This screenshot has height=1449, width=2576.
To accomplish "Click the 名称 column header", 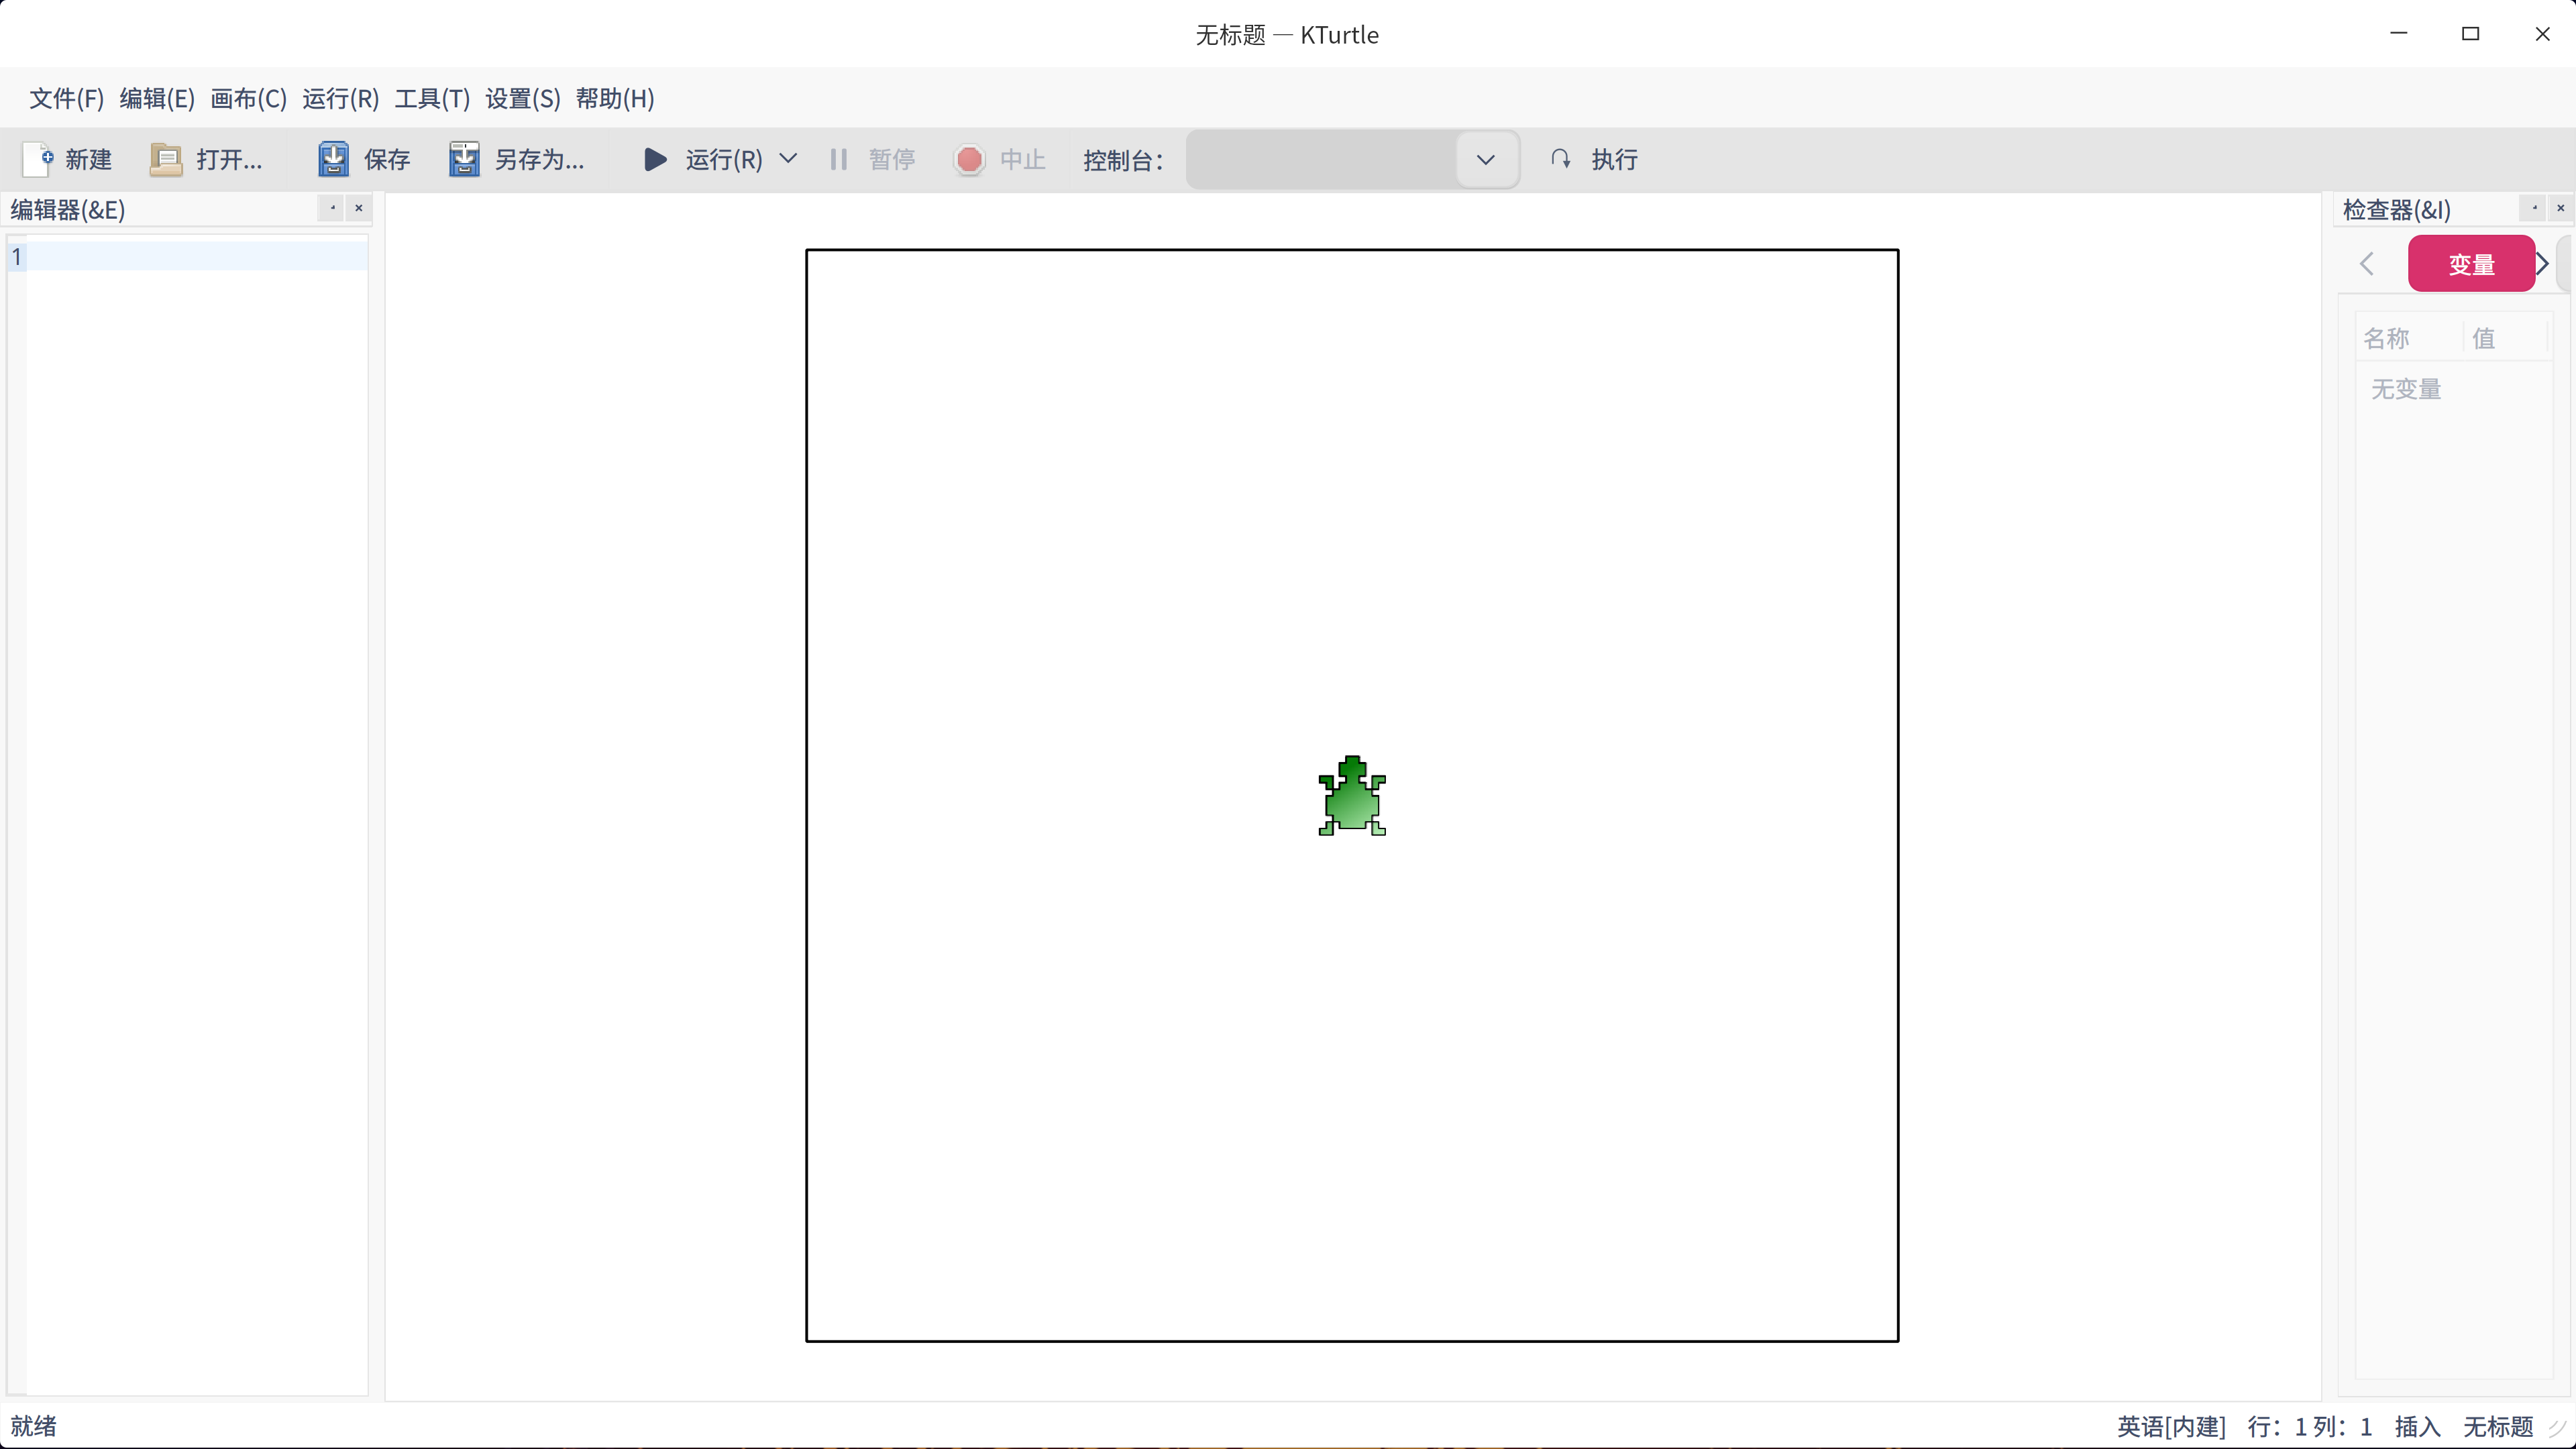I will coord(2408,338).
